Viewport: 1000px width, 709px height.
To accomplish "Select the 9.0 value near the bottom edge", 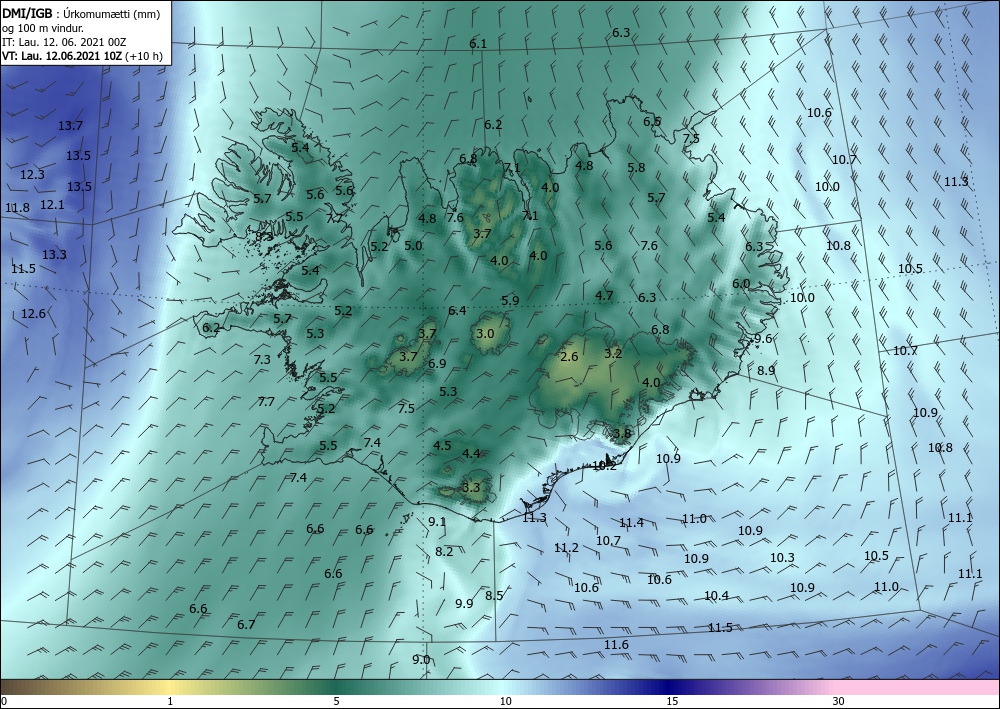I will 421,660.
